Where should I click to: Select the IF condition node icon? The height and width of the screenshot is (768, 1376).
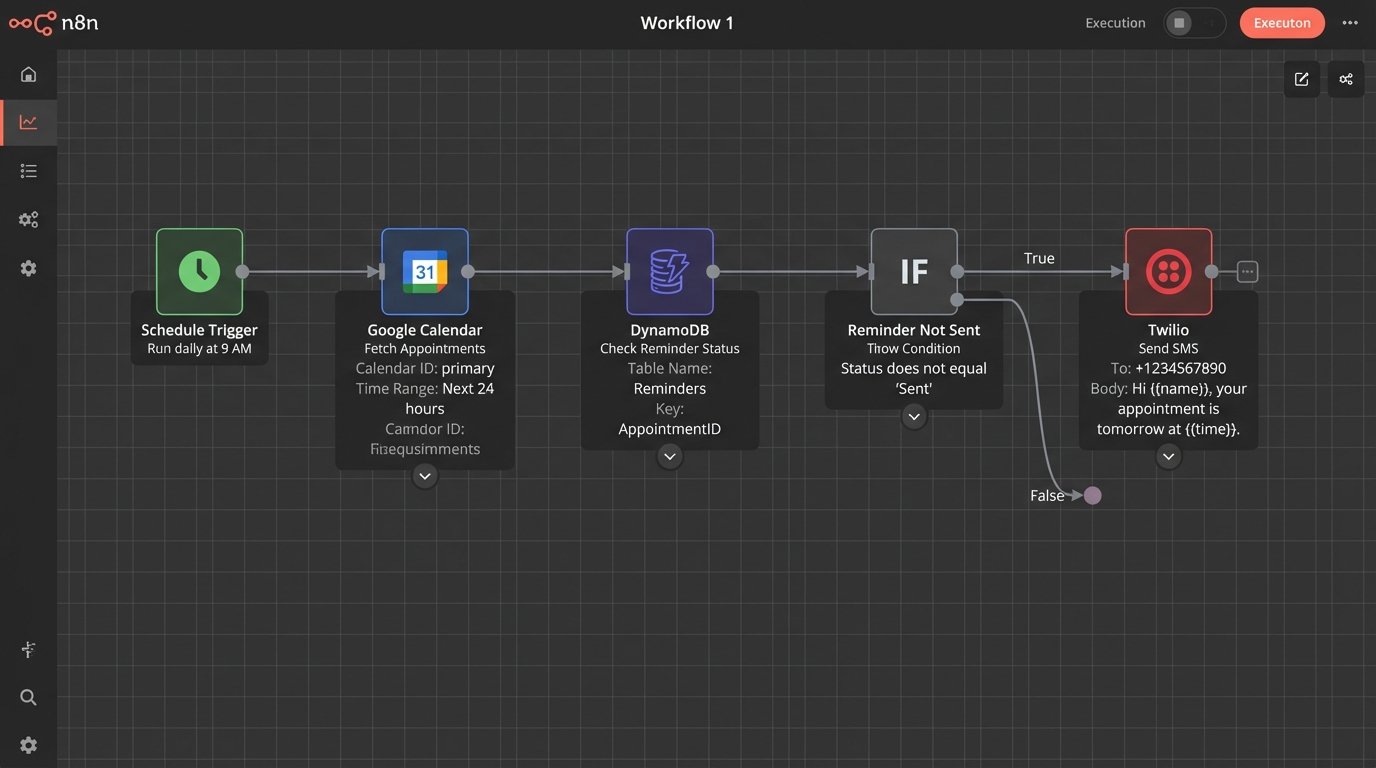tap(913, 270)
